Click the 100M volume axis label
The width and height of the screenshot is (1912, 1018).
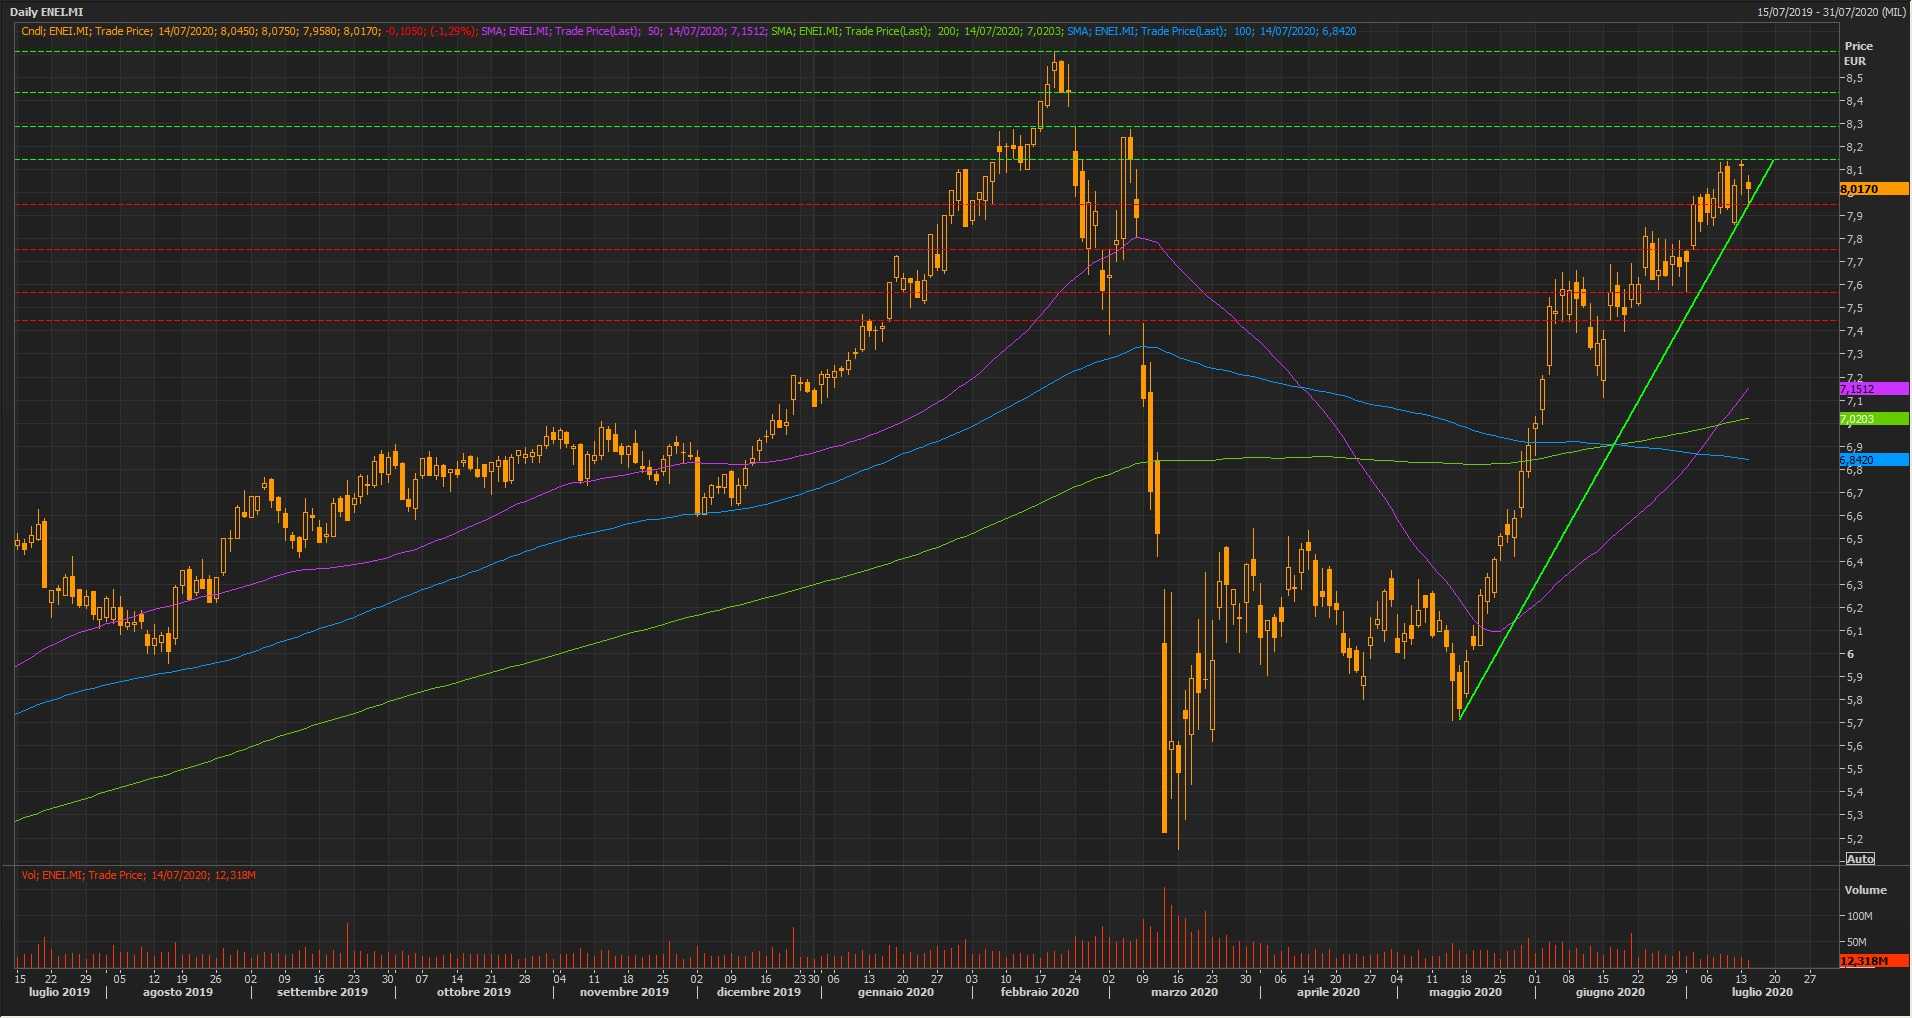pos(1859,916)
